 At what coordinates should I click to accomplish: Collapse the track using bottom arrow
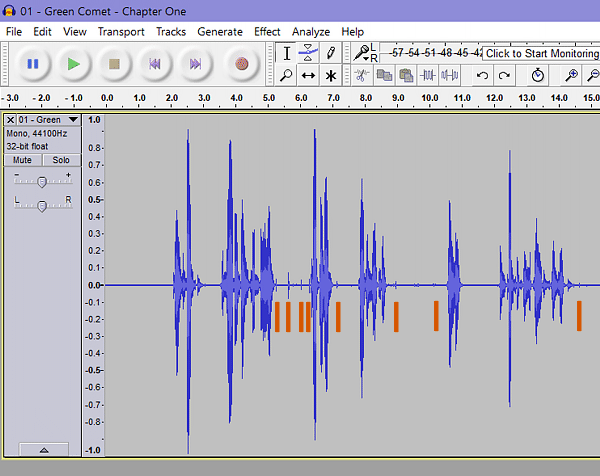coord(43,450)
